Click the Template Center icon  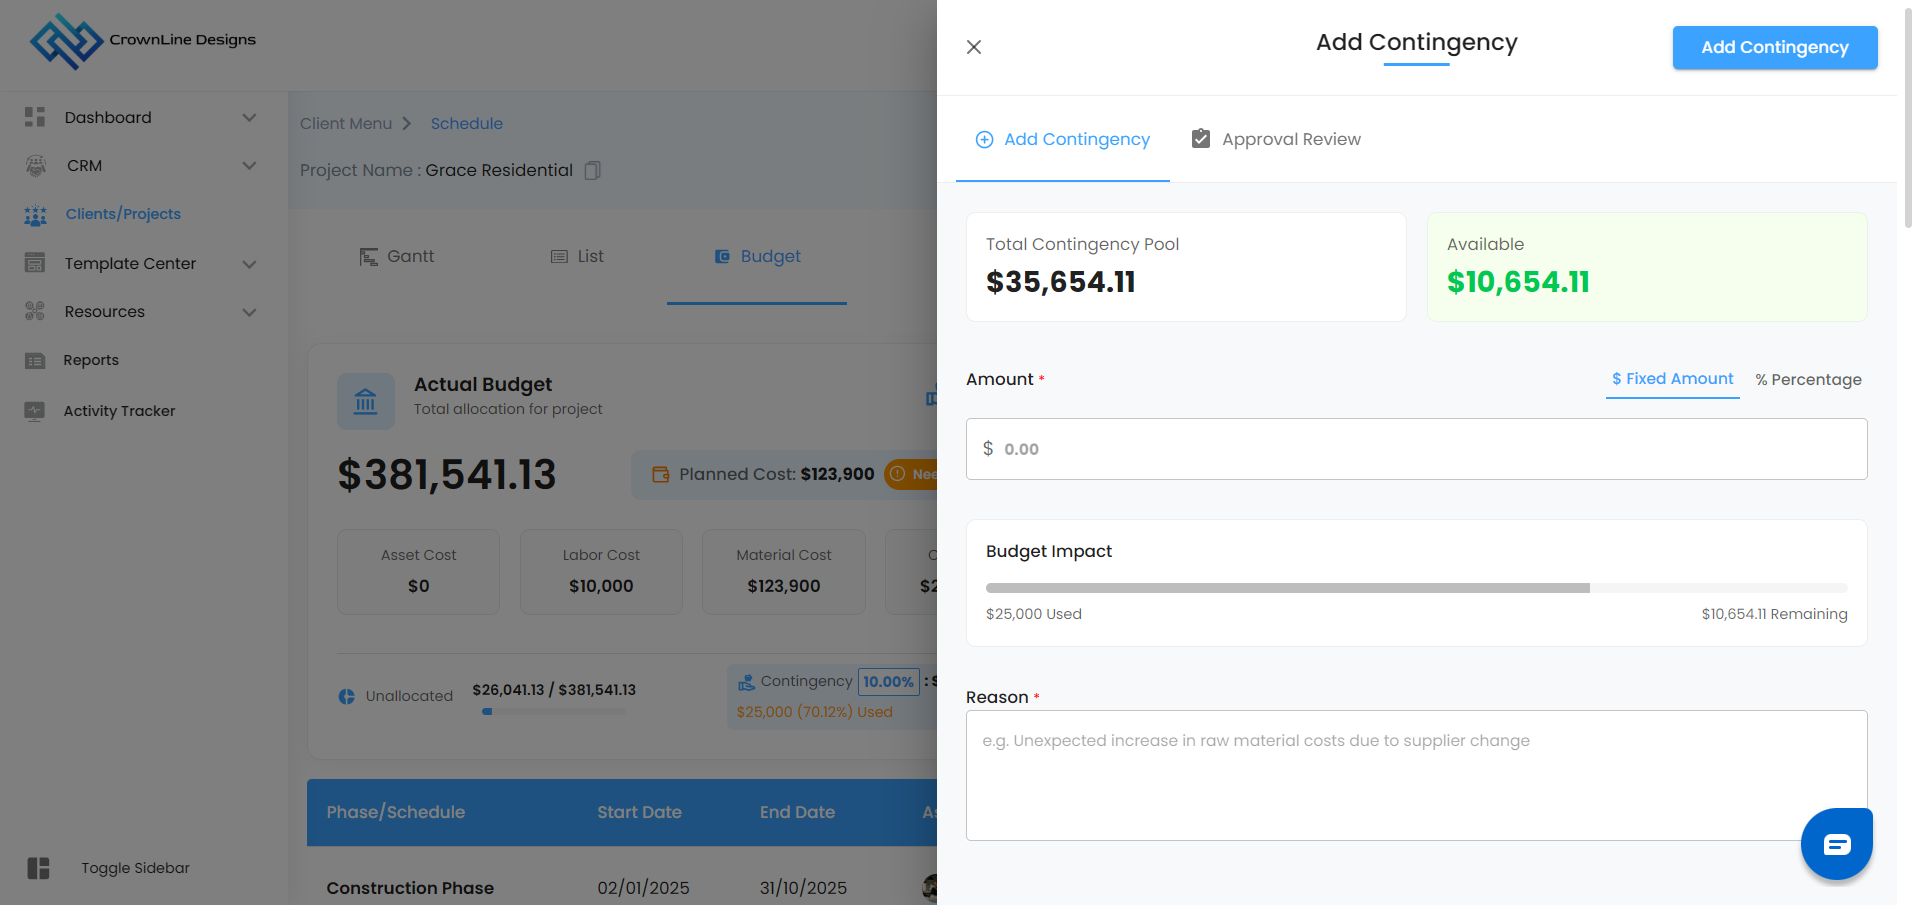click(35, 263)
